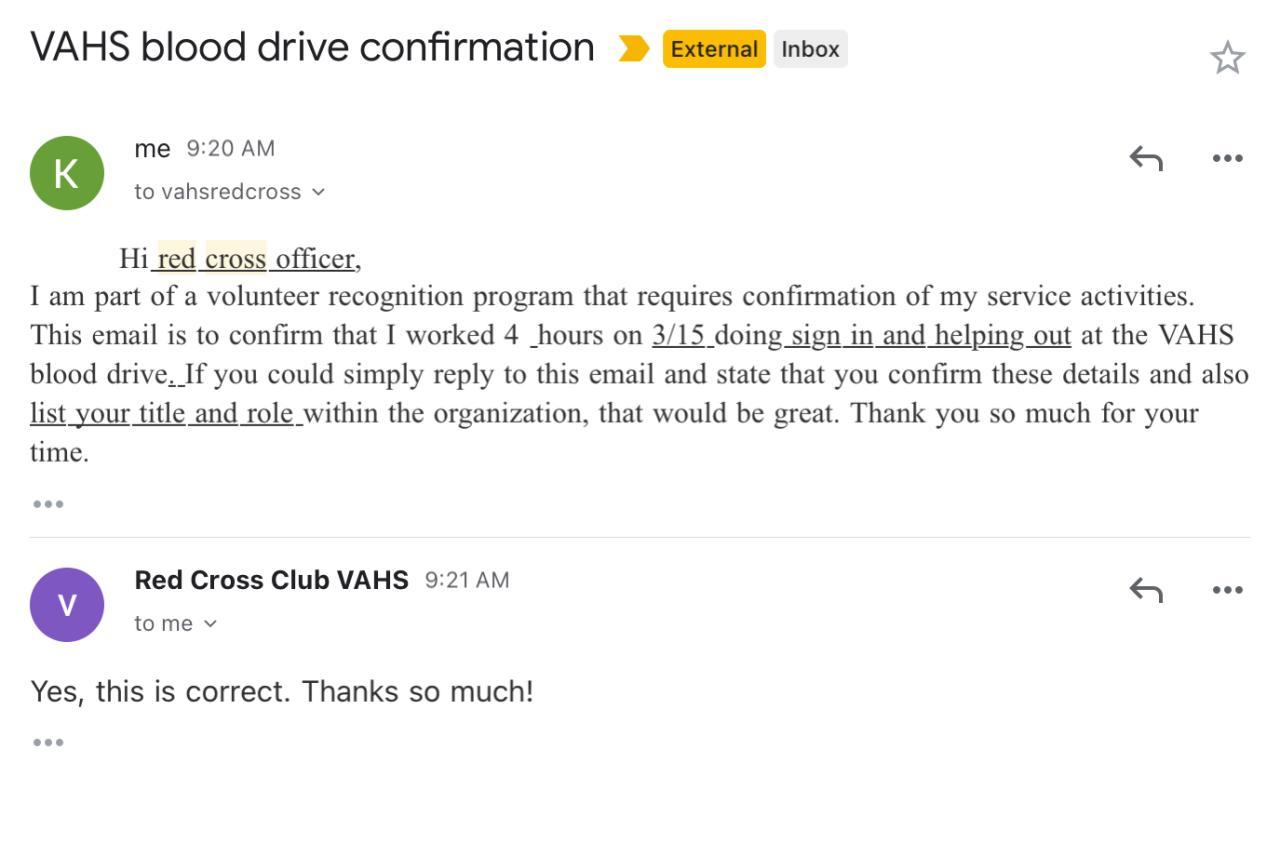Click the sender name Red Cross Club VAHS

click(271, 580)
